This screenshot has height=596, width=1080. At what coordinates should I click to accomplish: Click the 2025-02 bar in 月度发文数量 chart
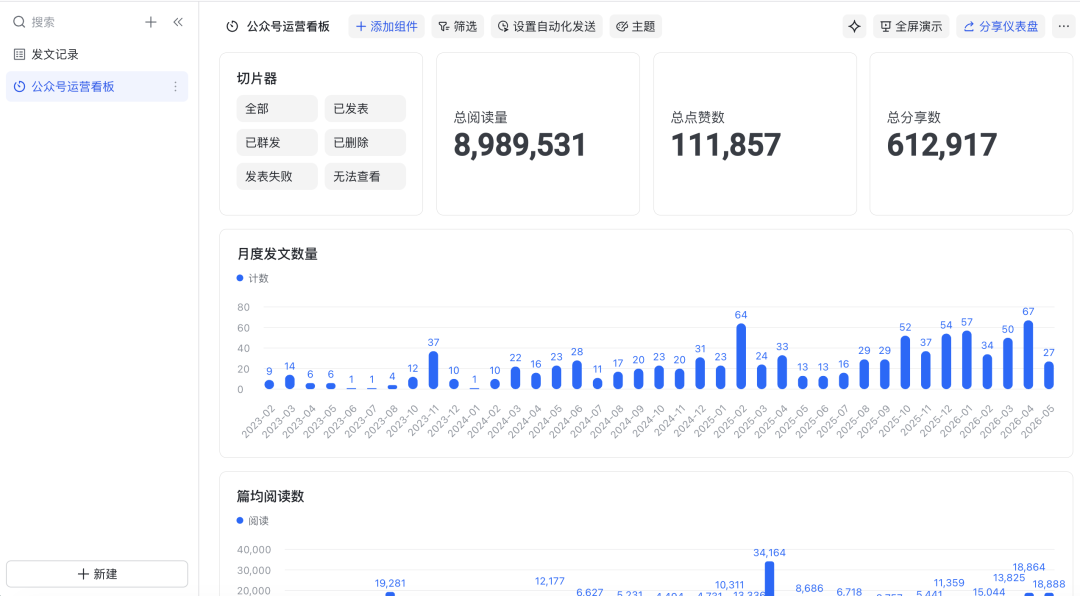(x=741, y=357)
